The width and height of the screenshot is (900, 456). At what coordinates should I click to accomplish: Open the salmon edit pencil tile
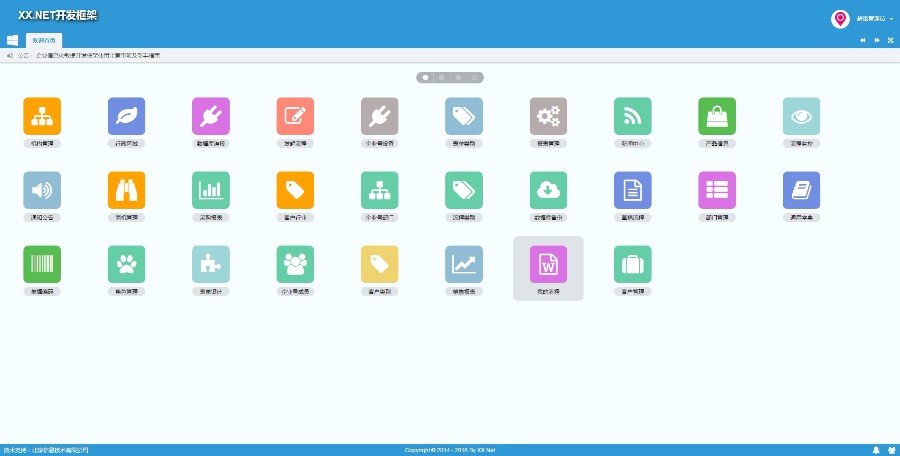click(x=295, y=116)
